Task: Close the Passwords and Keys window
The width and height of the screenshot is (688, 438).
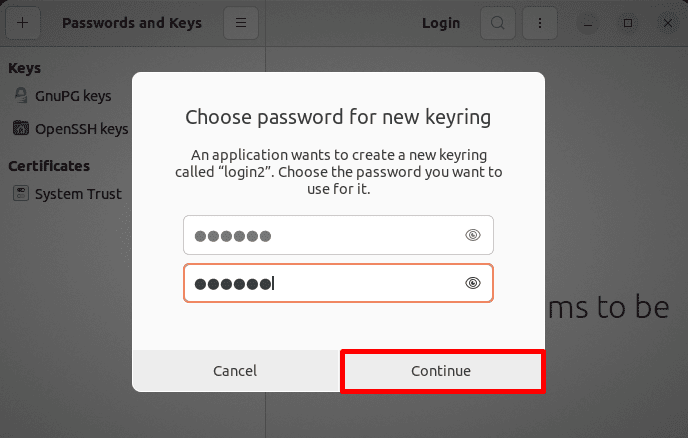Action: click(666, 22)
